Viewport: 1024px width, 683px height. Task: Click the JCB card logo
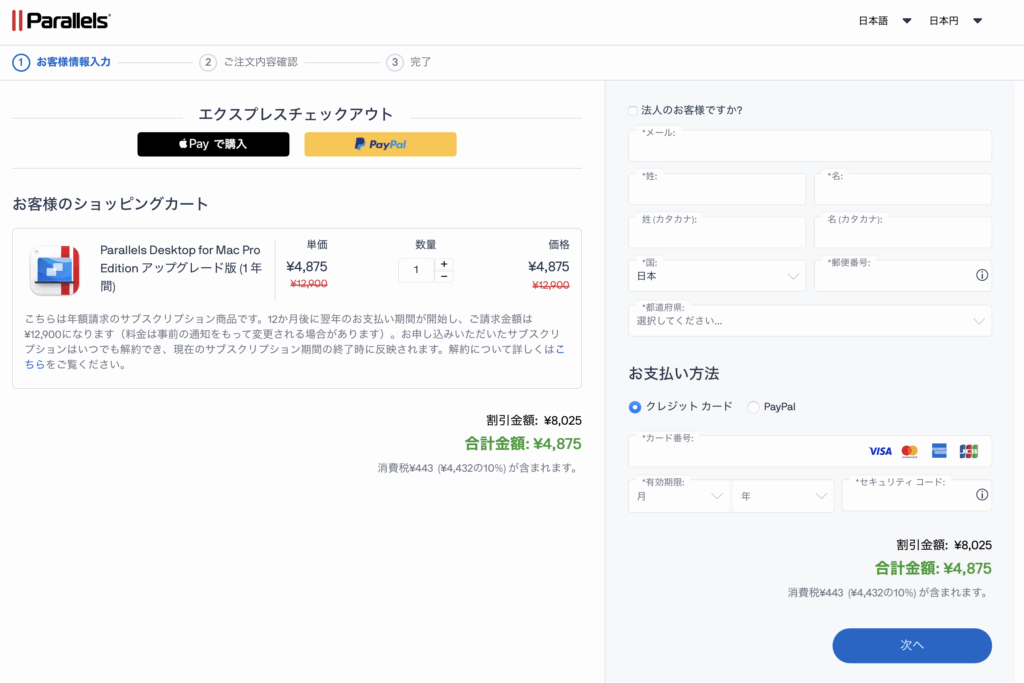click(968, 452)
